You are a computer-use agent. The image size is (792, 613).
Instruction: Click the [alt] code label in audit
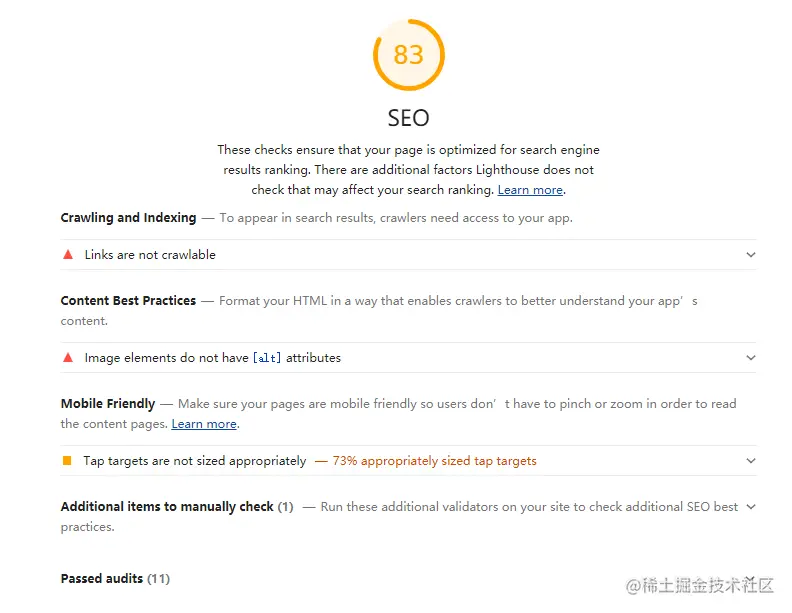tap(267, 357)
